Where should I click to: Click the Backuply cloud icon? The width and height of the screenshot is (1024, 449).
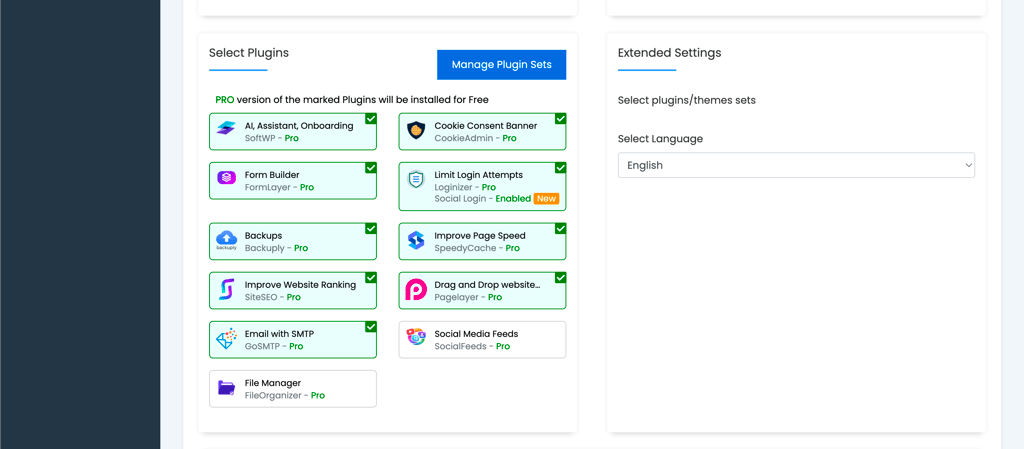[x=226, y=240]
